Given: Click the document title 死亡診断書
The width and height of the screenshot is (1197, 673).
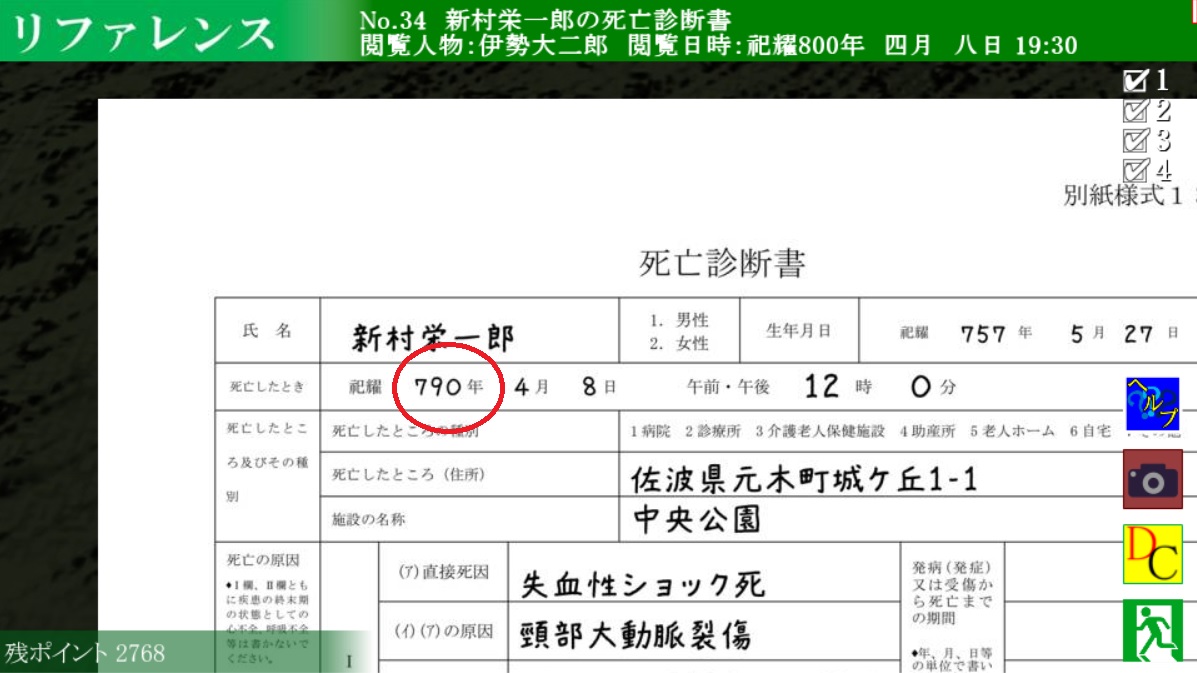Looking at the screenshot, I should point(722,263).
